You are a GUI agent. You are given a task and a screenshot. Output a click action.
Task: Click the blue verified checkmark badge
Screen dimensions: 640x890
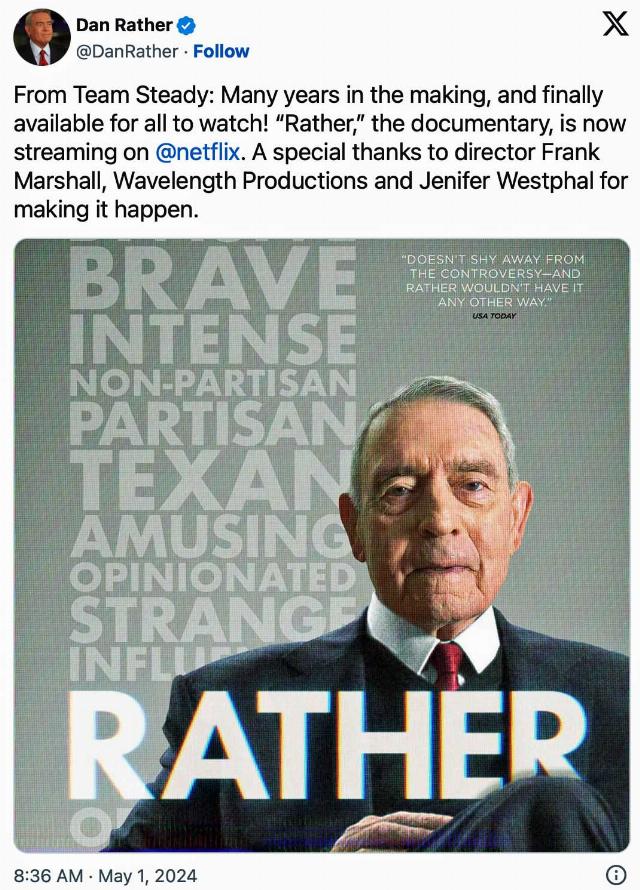(x=186, y=25)
